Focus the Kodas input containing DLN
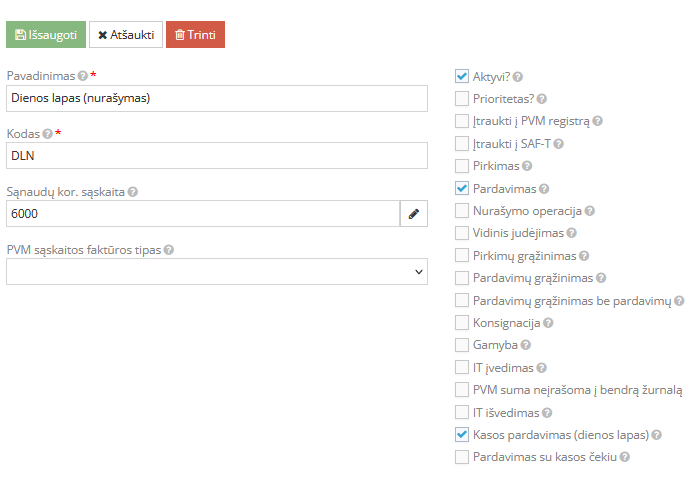This screenshot has width=694, height=481. coord(216,156)
